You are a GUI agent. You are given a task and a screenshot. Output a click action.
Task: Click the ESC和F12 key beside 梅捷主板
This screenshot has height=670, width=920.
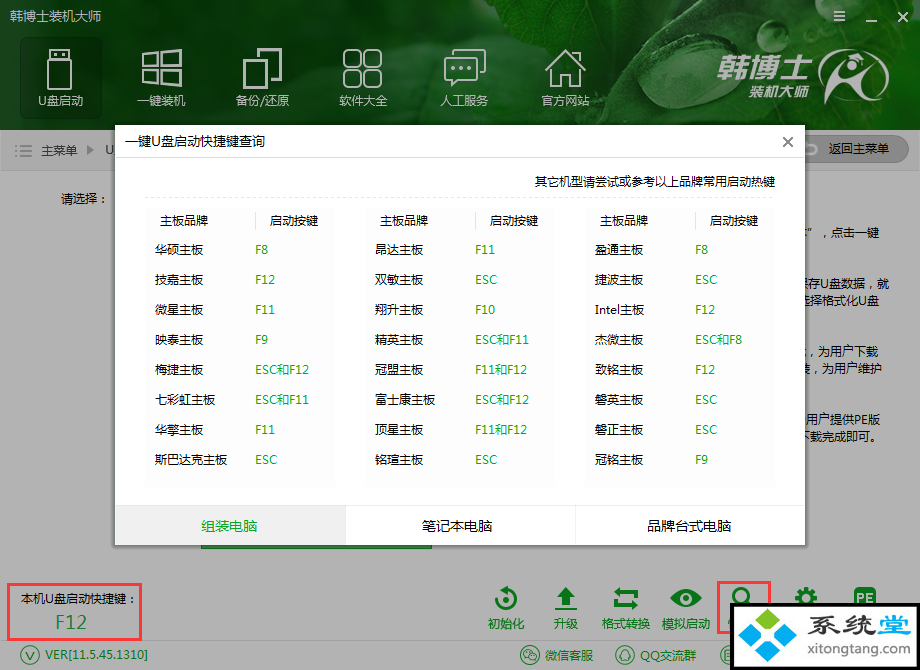coord(282,370)
